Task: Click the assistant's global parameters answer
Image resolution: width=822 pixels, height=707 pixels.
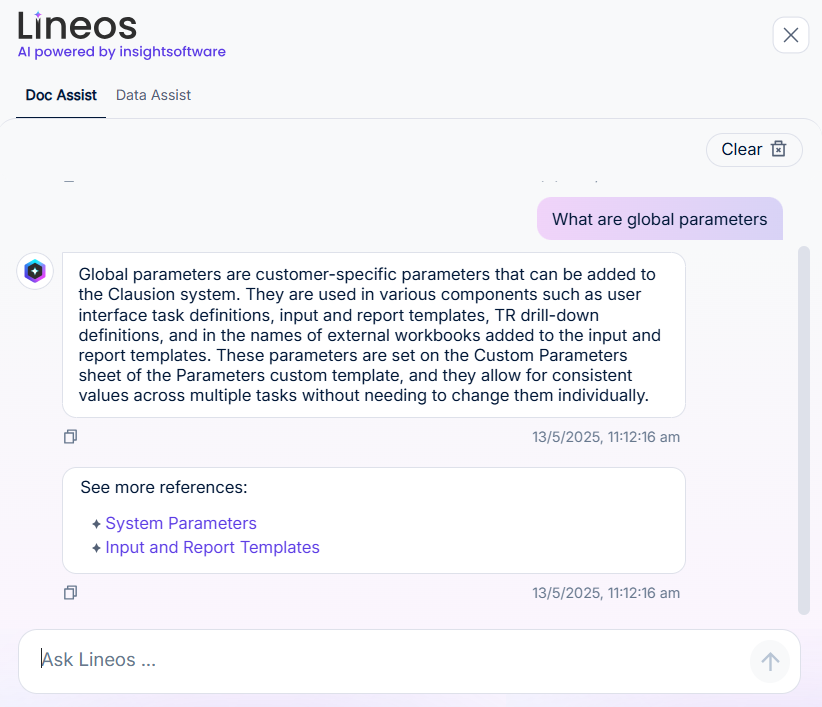Action: click(374, 335)
